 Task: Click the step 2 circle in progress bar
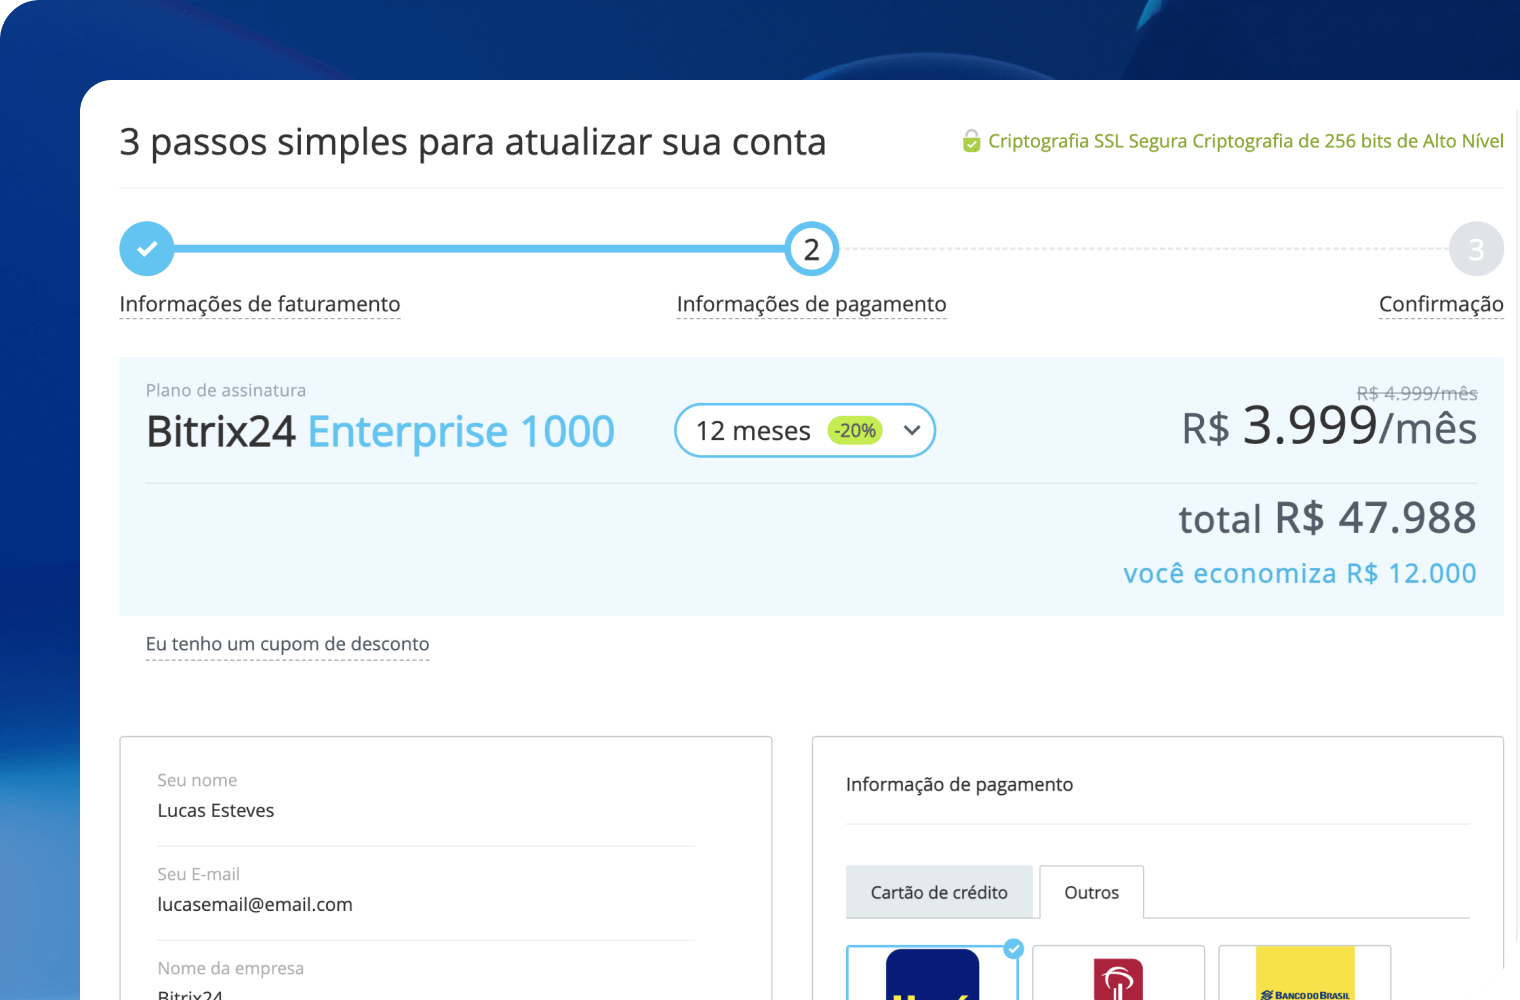[x=811, y=249]
